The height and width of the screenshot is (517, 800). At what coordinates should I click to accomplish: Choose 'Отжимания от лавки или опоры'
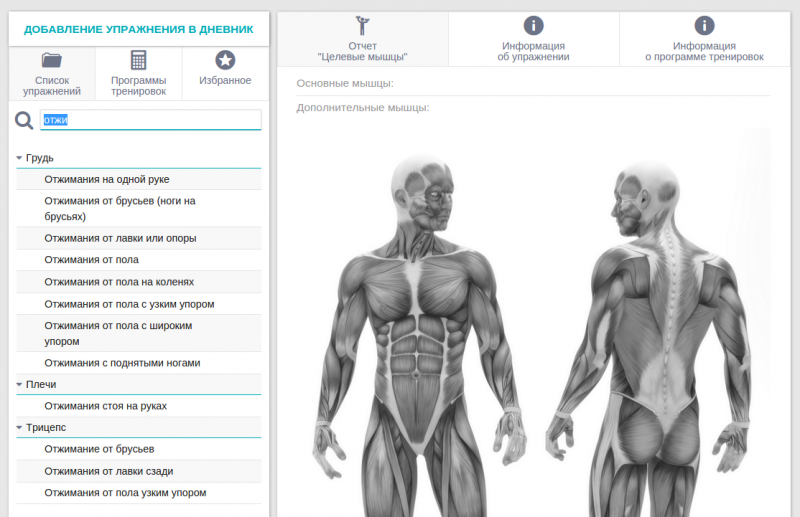tap(139, 238)
